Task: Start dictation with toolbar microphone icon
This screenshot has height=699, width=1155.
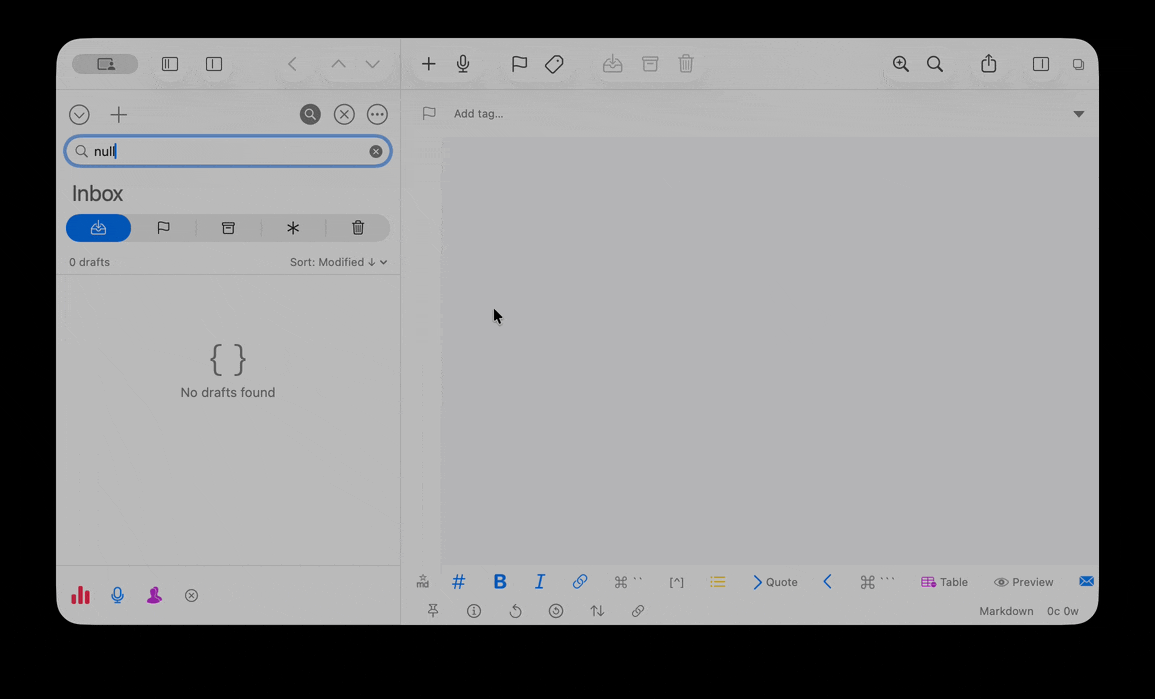Action: [x=463, y=64]
